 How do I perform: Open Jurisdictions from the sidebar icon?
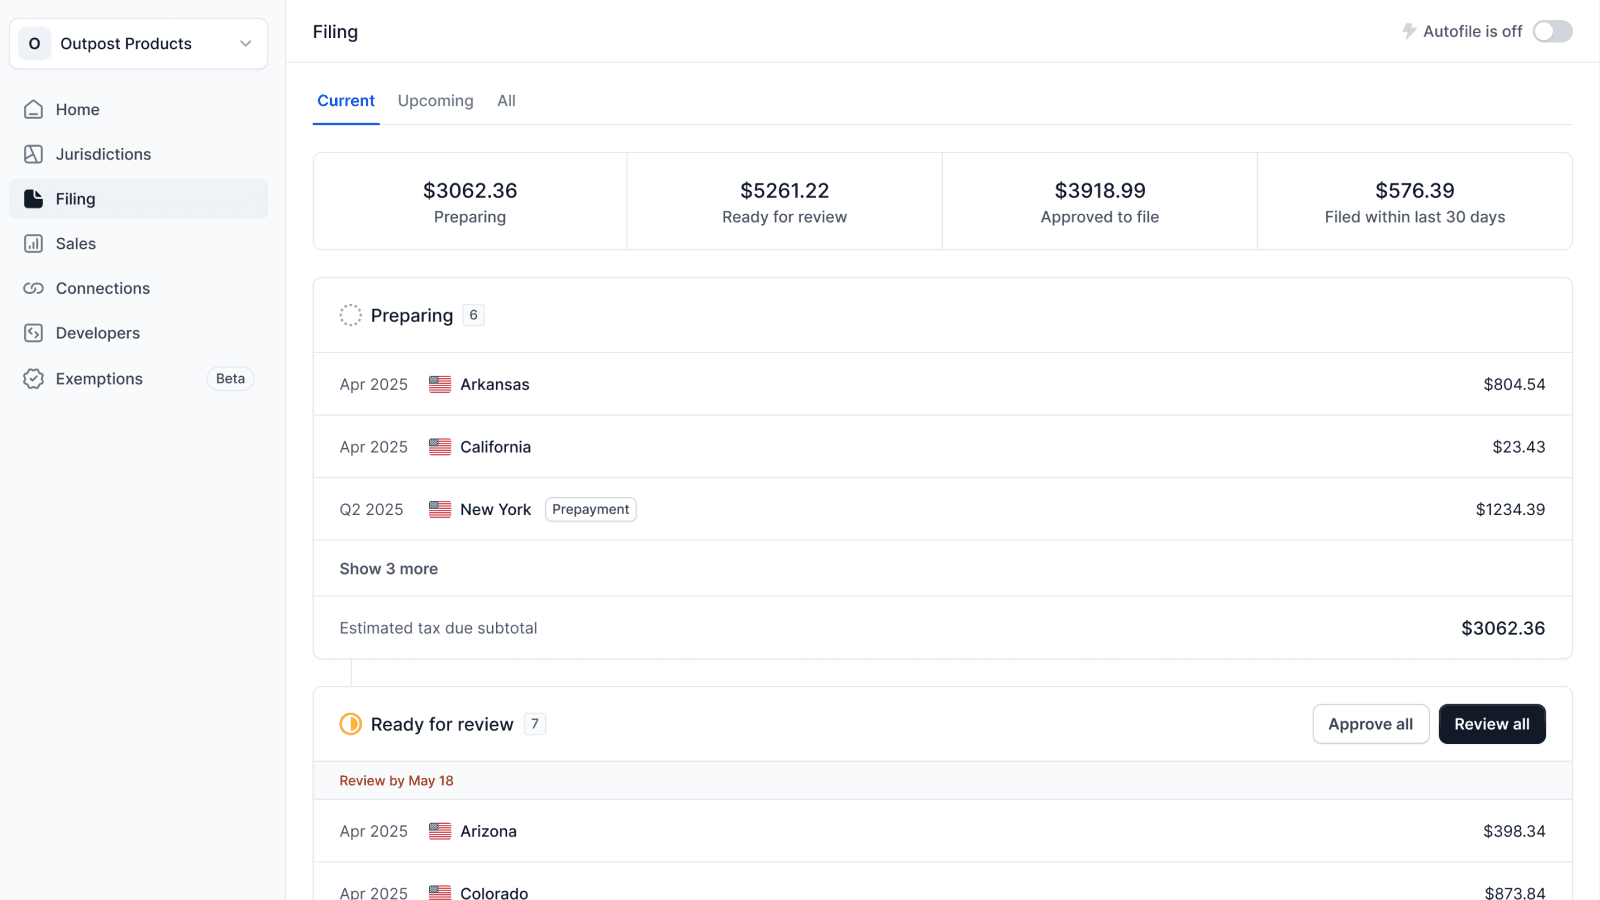coord(34,154)
